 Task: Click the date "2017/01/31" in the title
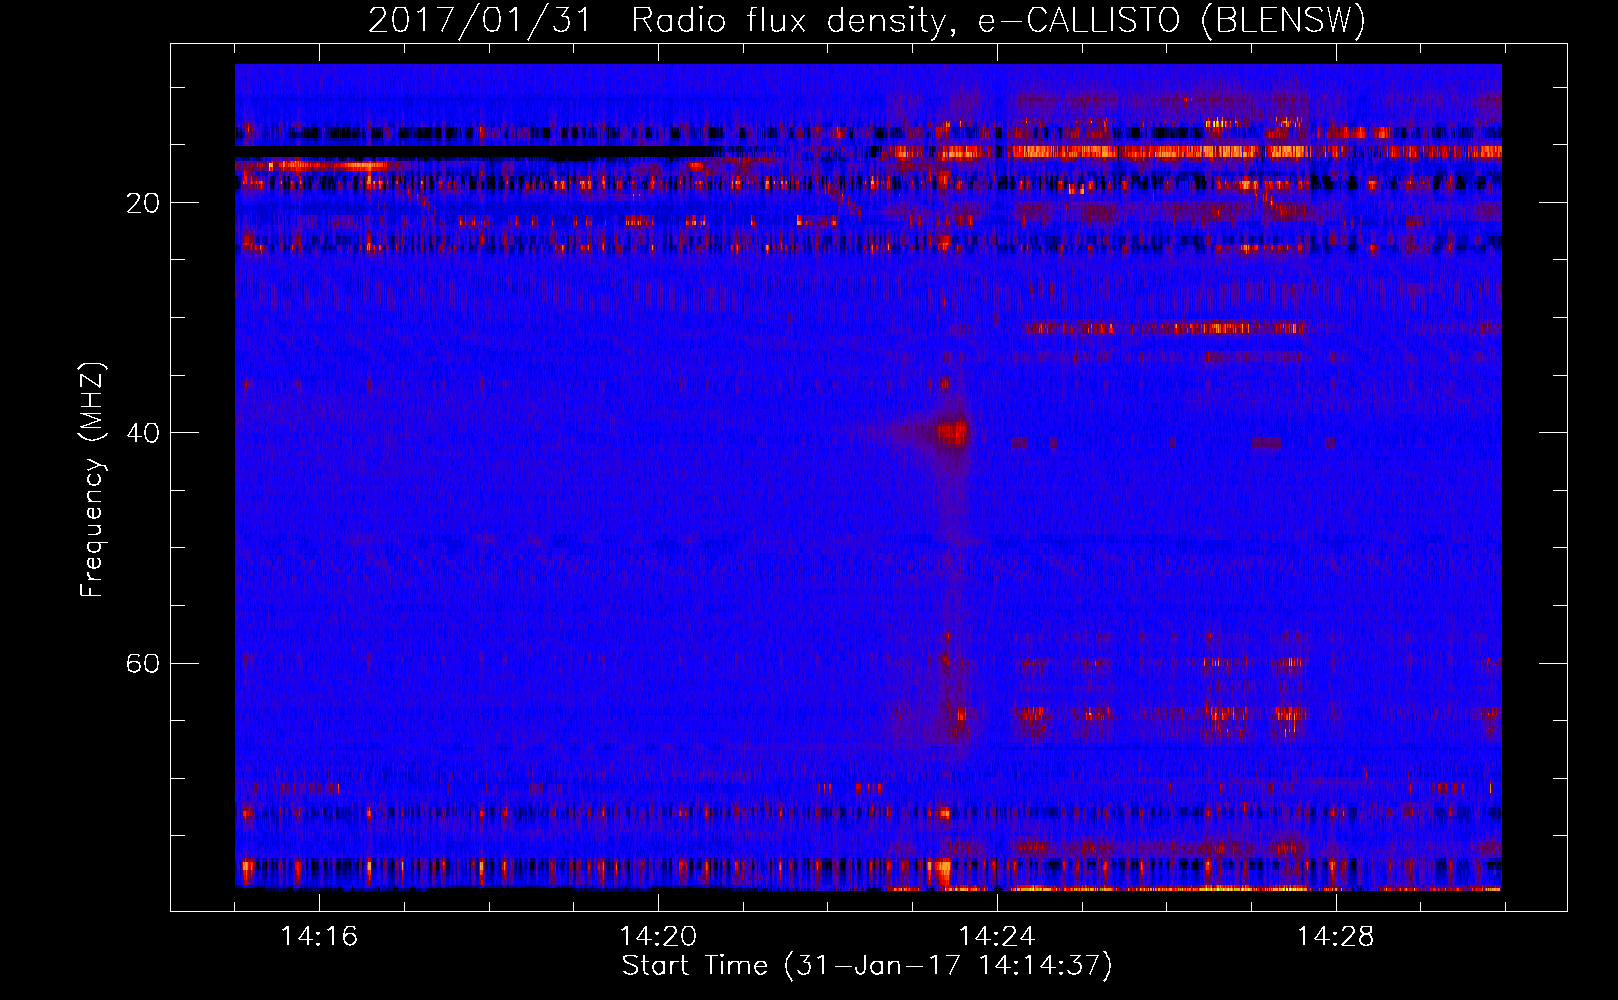click(481, 20)
